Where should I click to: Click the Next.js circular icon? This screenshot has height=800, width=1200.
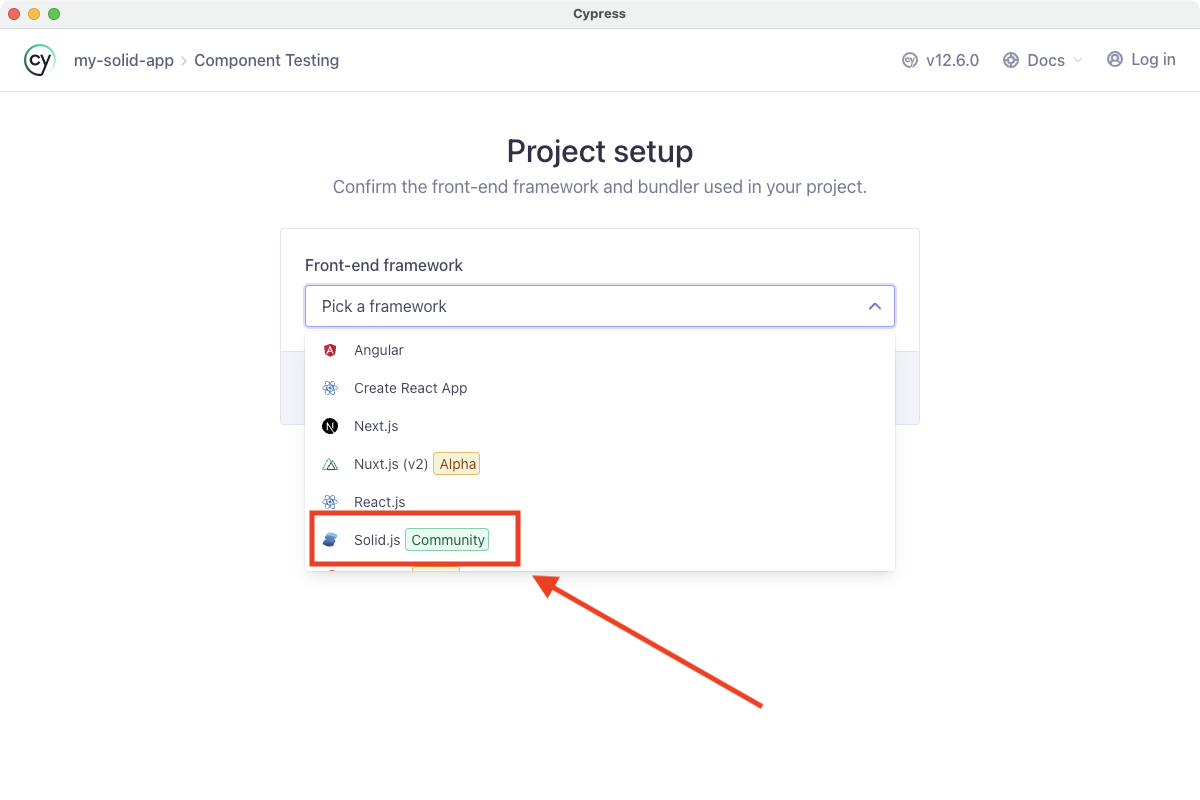coord(330,425)
